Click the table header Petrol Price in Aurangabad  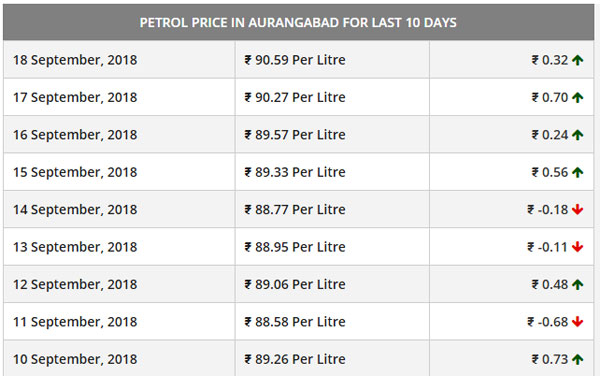[x=298, y=23]
